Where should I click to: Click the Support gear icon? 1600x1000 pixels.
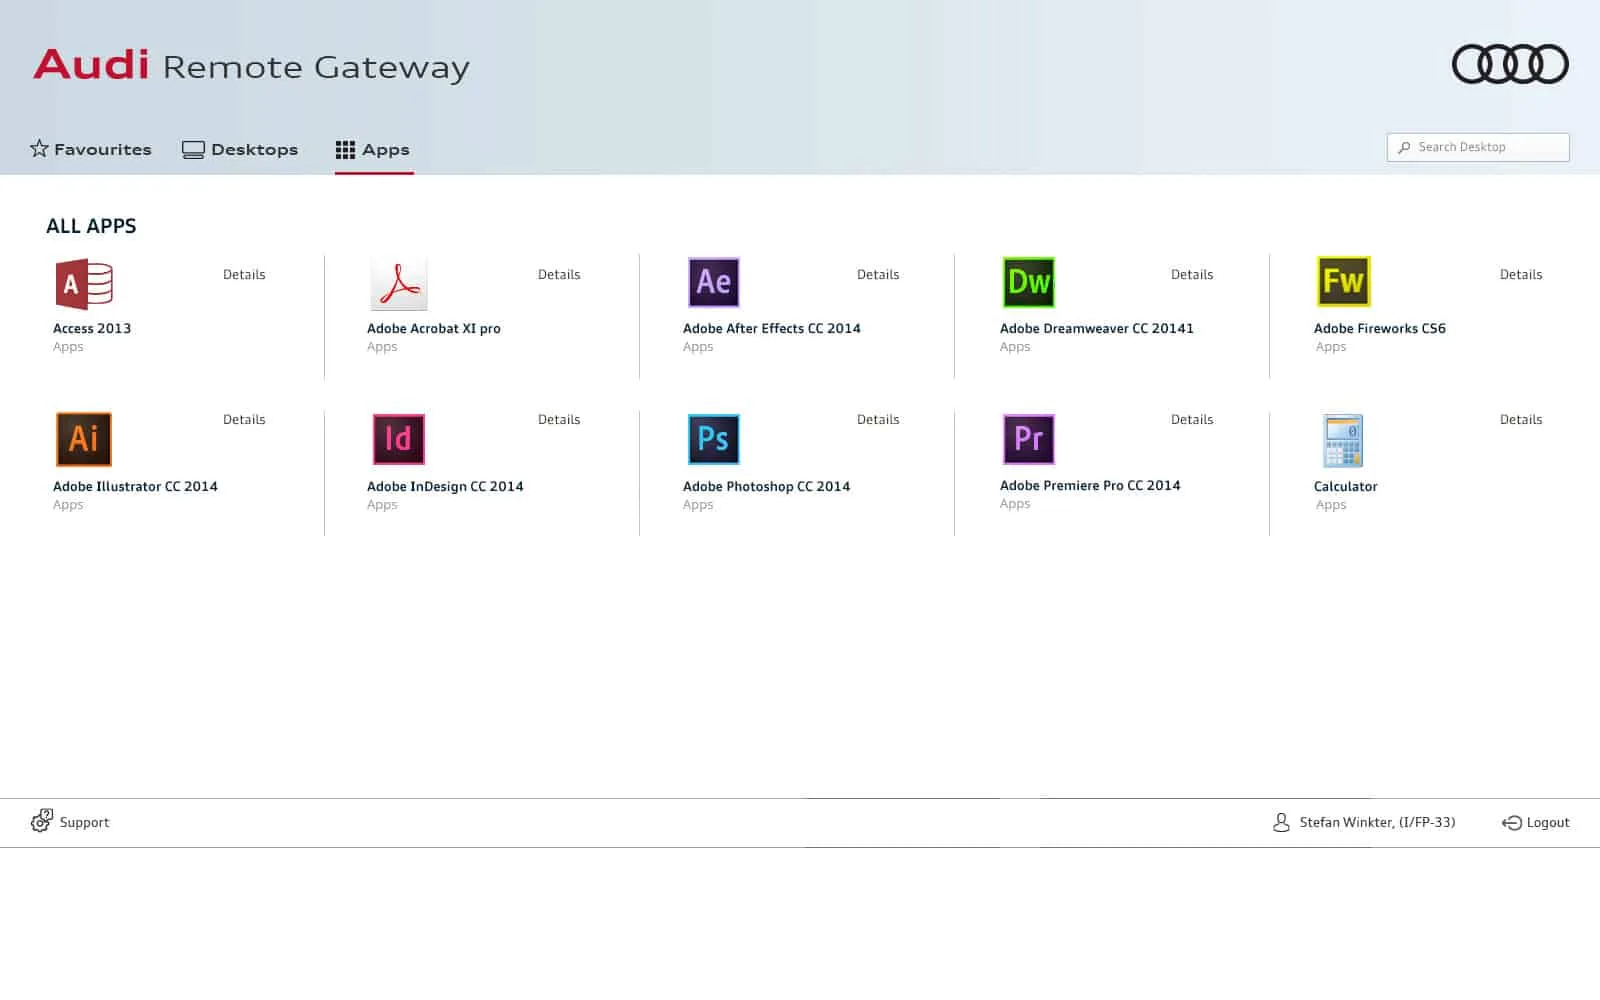(41, 821)
